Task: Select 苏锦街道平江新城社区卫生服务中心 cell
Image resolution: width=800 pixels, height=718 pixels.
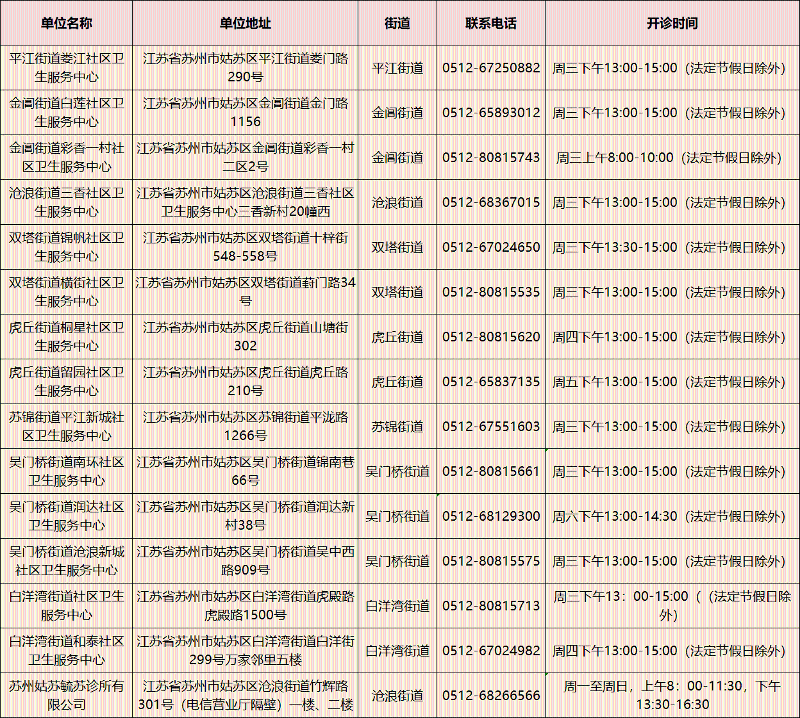Action: 66,427
